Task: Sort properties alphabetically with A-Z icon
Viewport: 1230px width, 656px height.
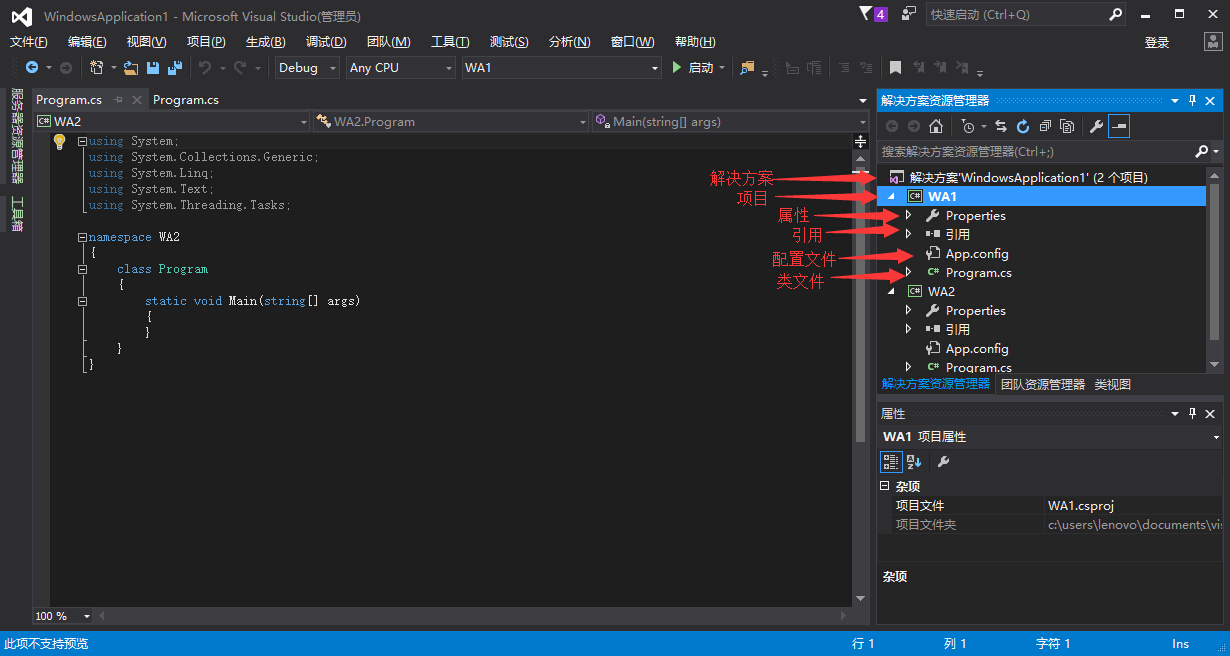Action: coord(914,461)
